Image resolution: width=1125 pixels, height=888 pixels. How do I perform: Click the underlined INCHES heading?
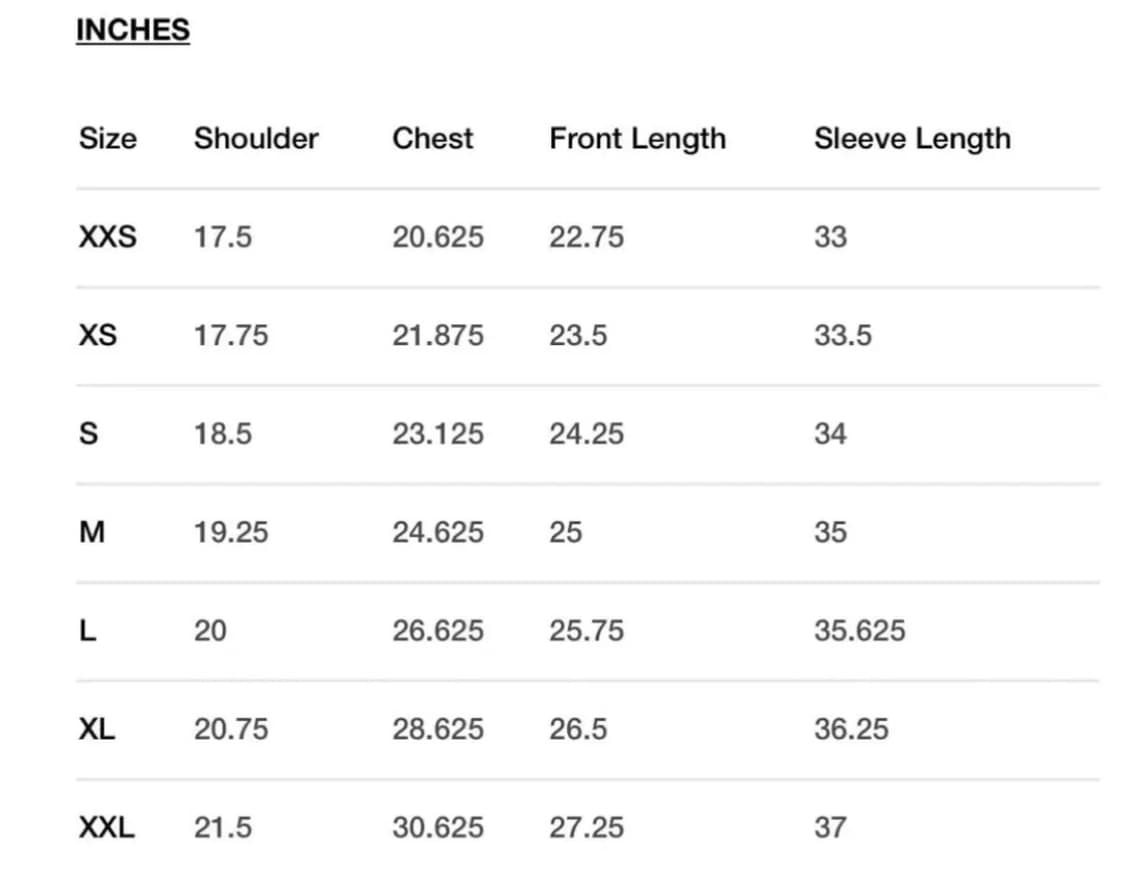tap(132, 30)
